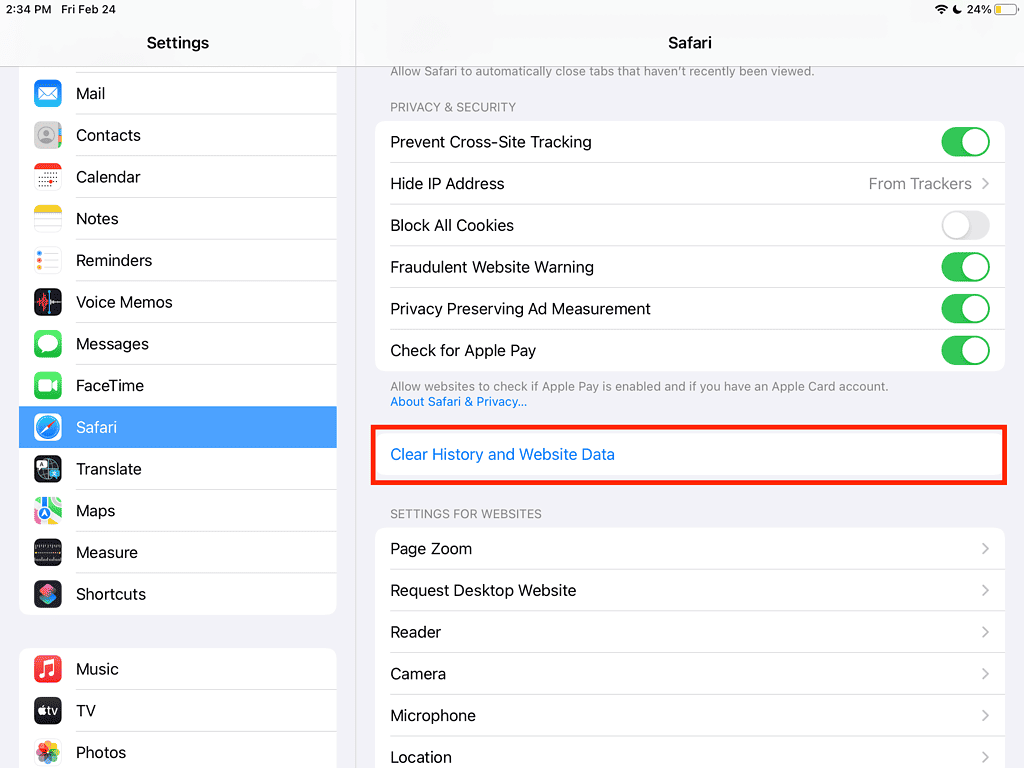Select Messages in the Settings sidebar

coord(178,344)
